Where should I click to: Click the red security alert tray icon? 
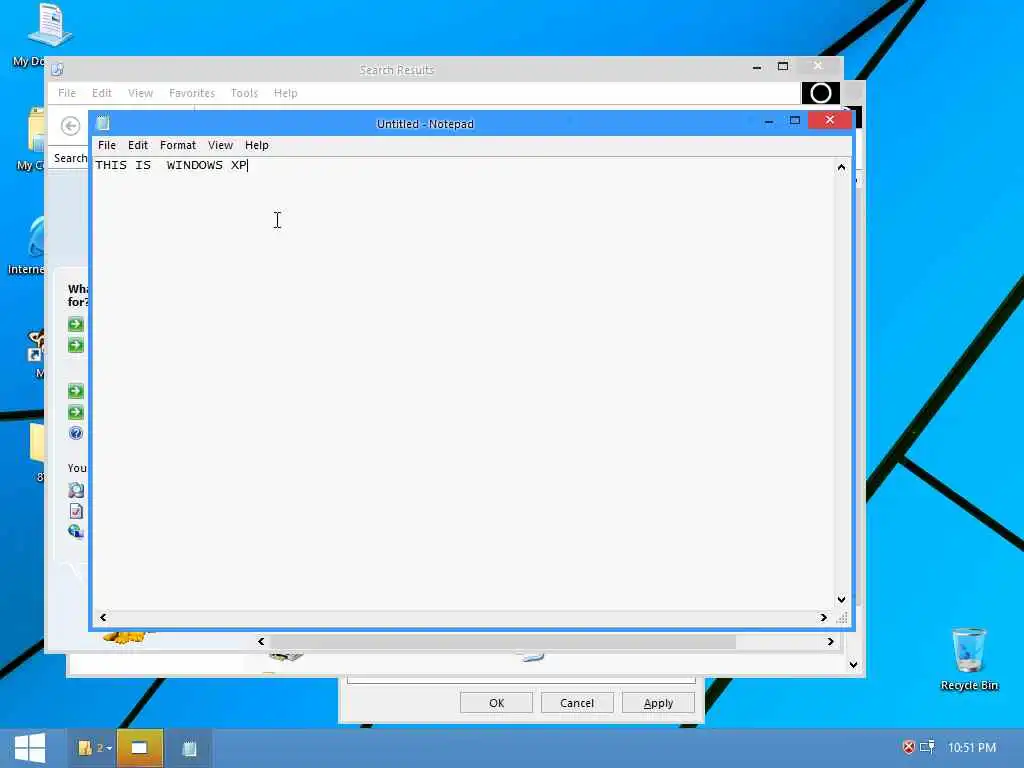[x=908, y=747]
